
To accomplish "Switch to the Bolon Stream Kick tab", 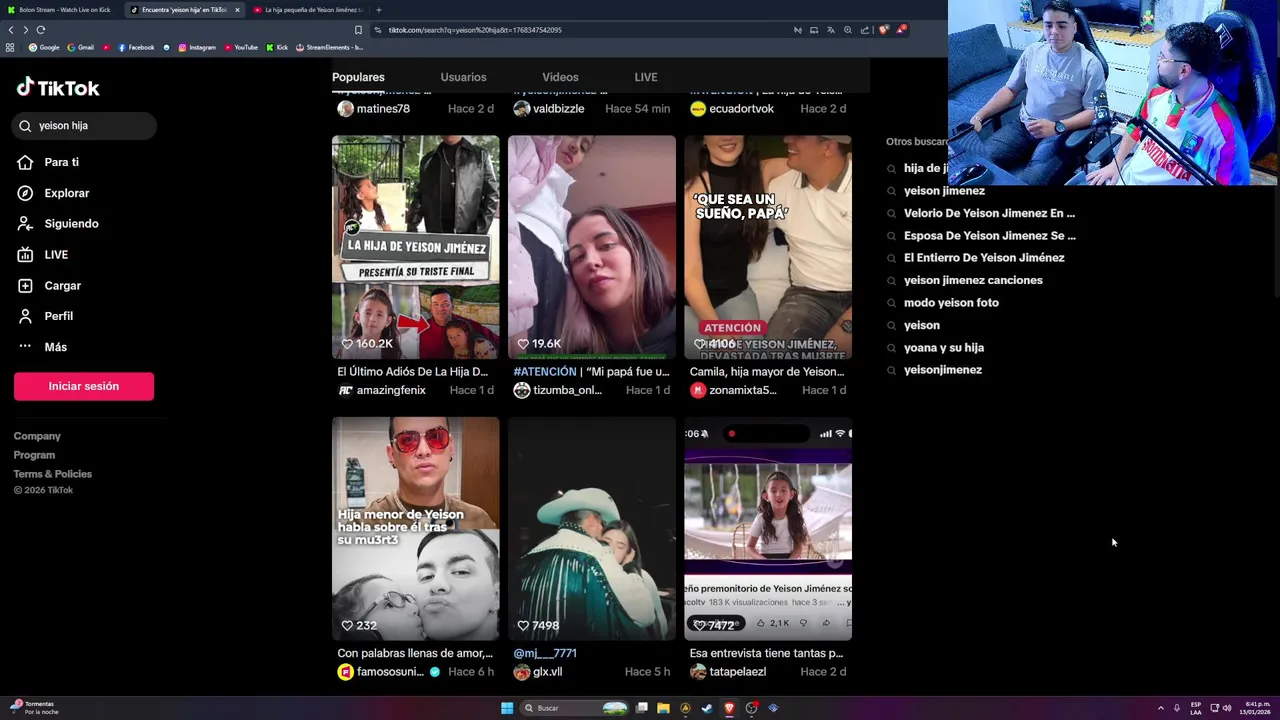I will pos(60,10).
